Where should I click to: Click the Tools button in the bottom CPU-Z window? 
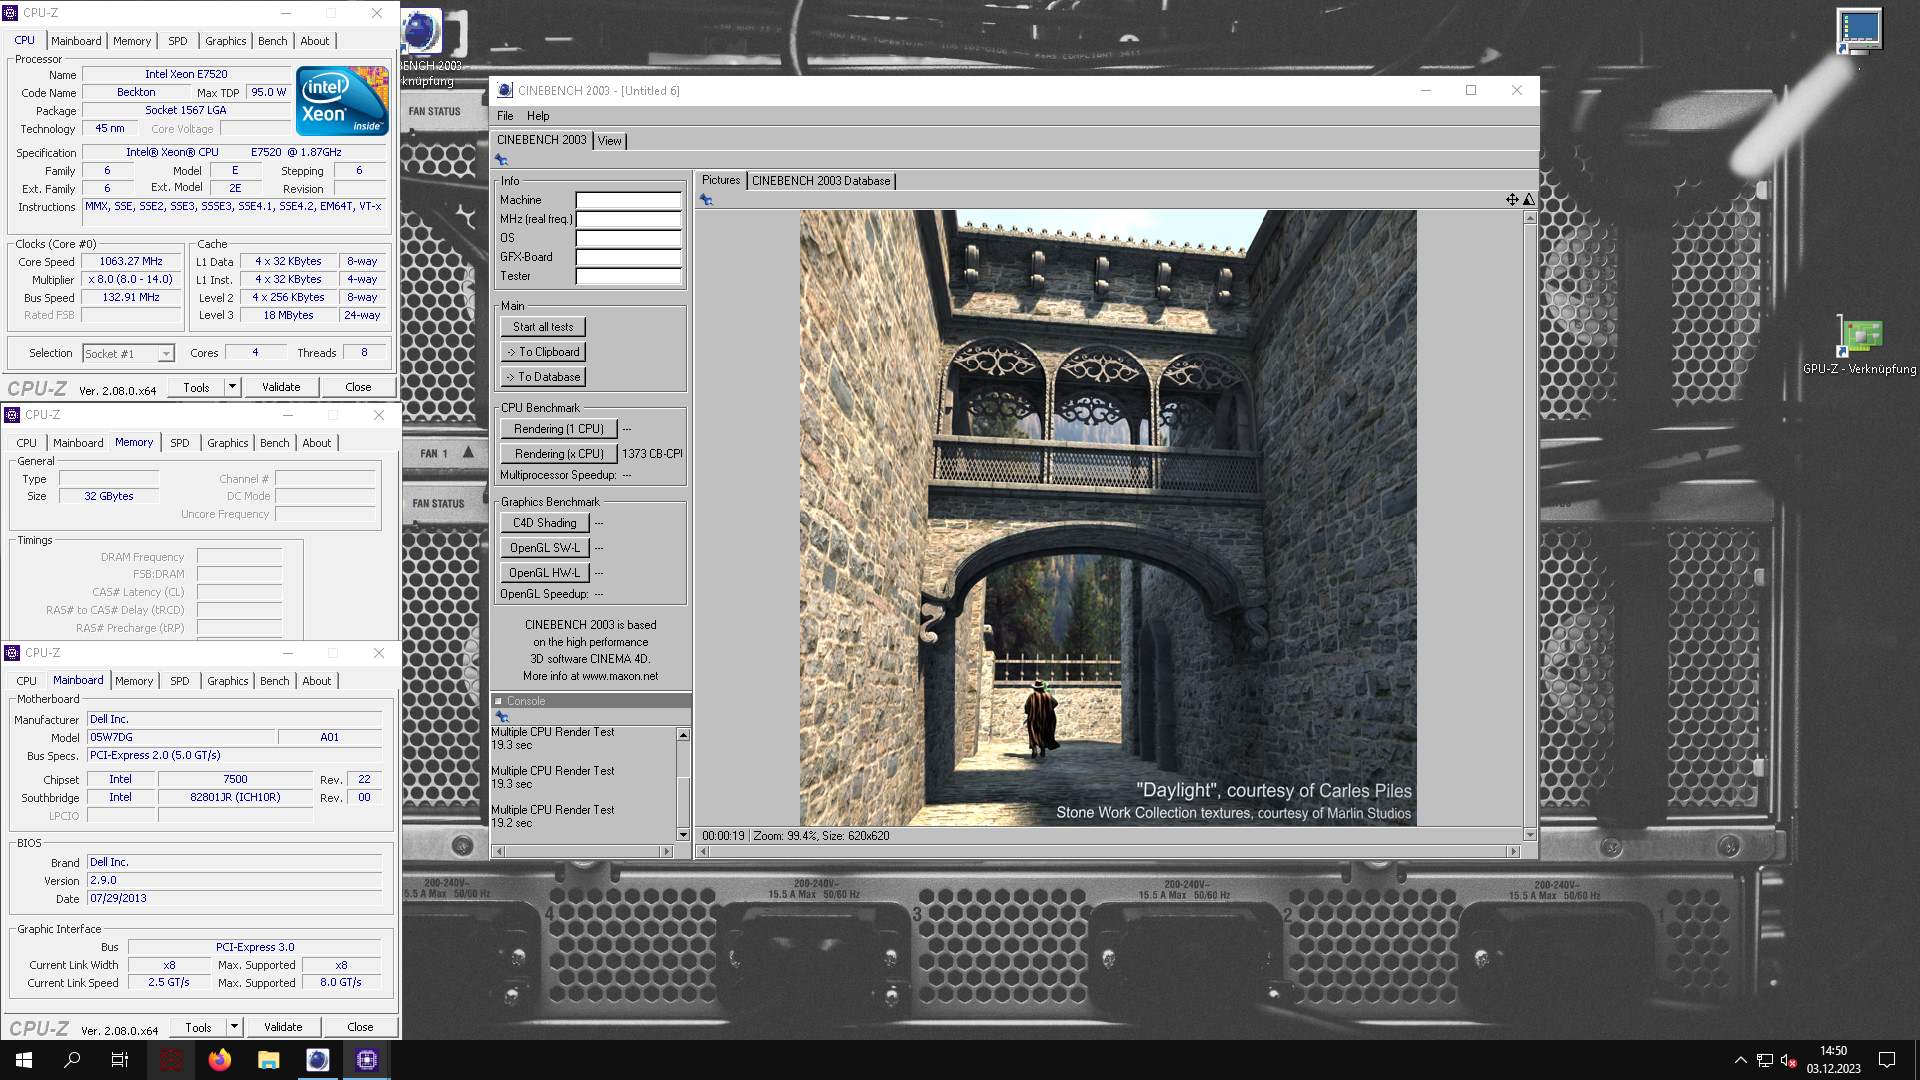click(x=198, y=1027)
